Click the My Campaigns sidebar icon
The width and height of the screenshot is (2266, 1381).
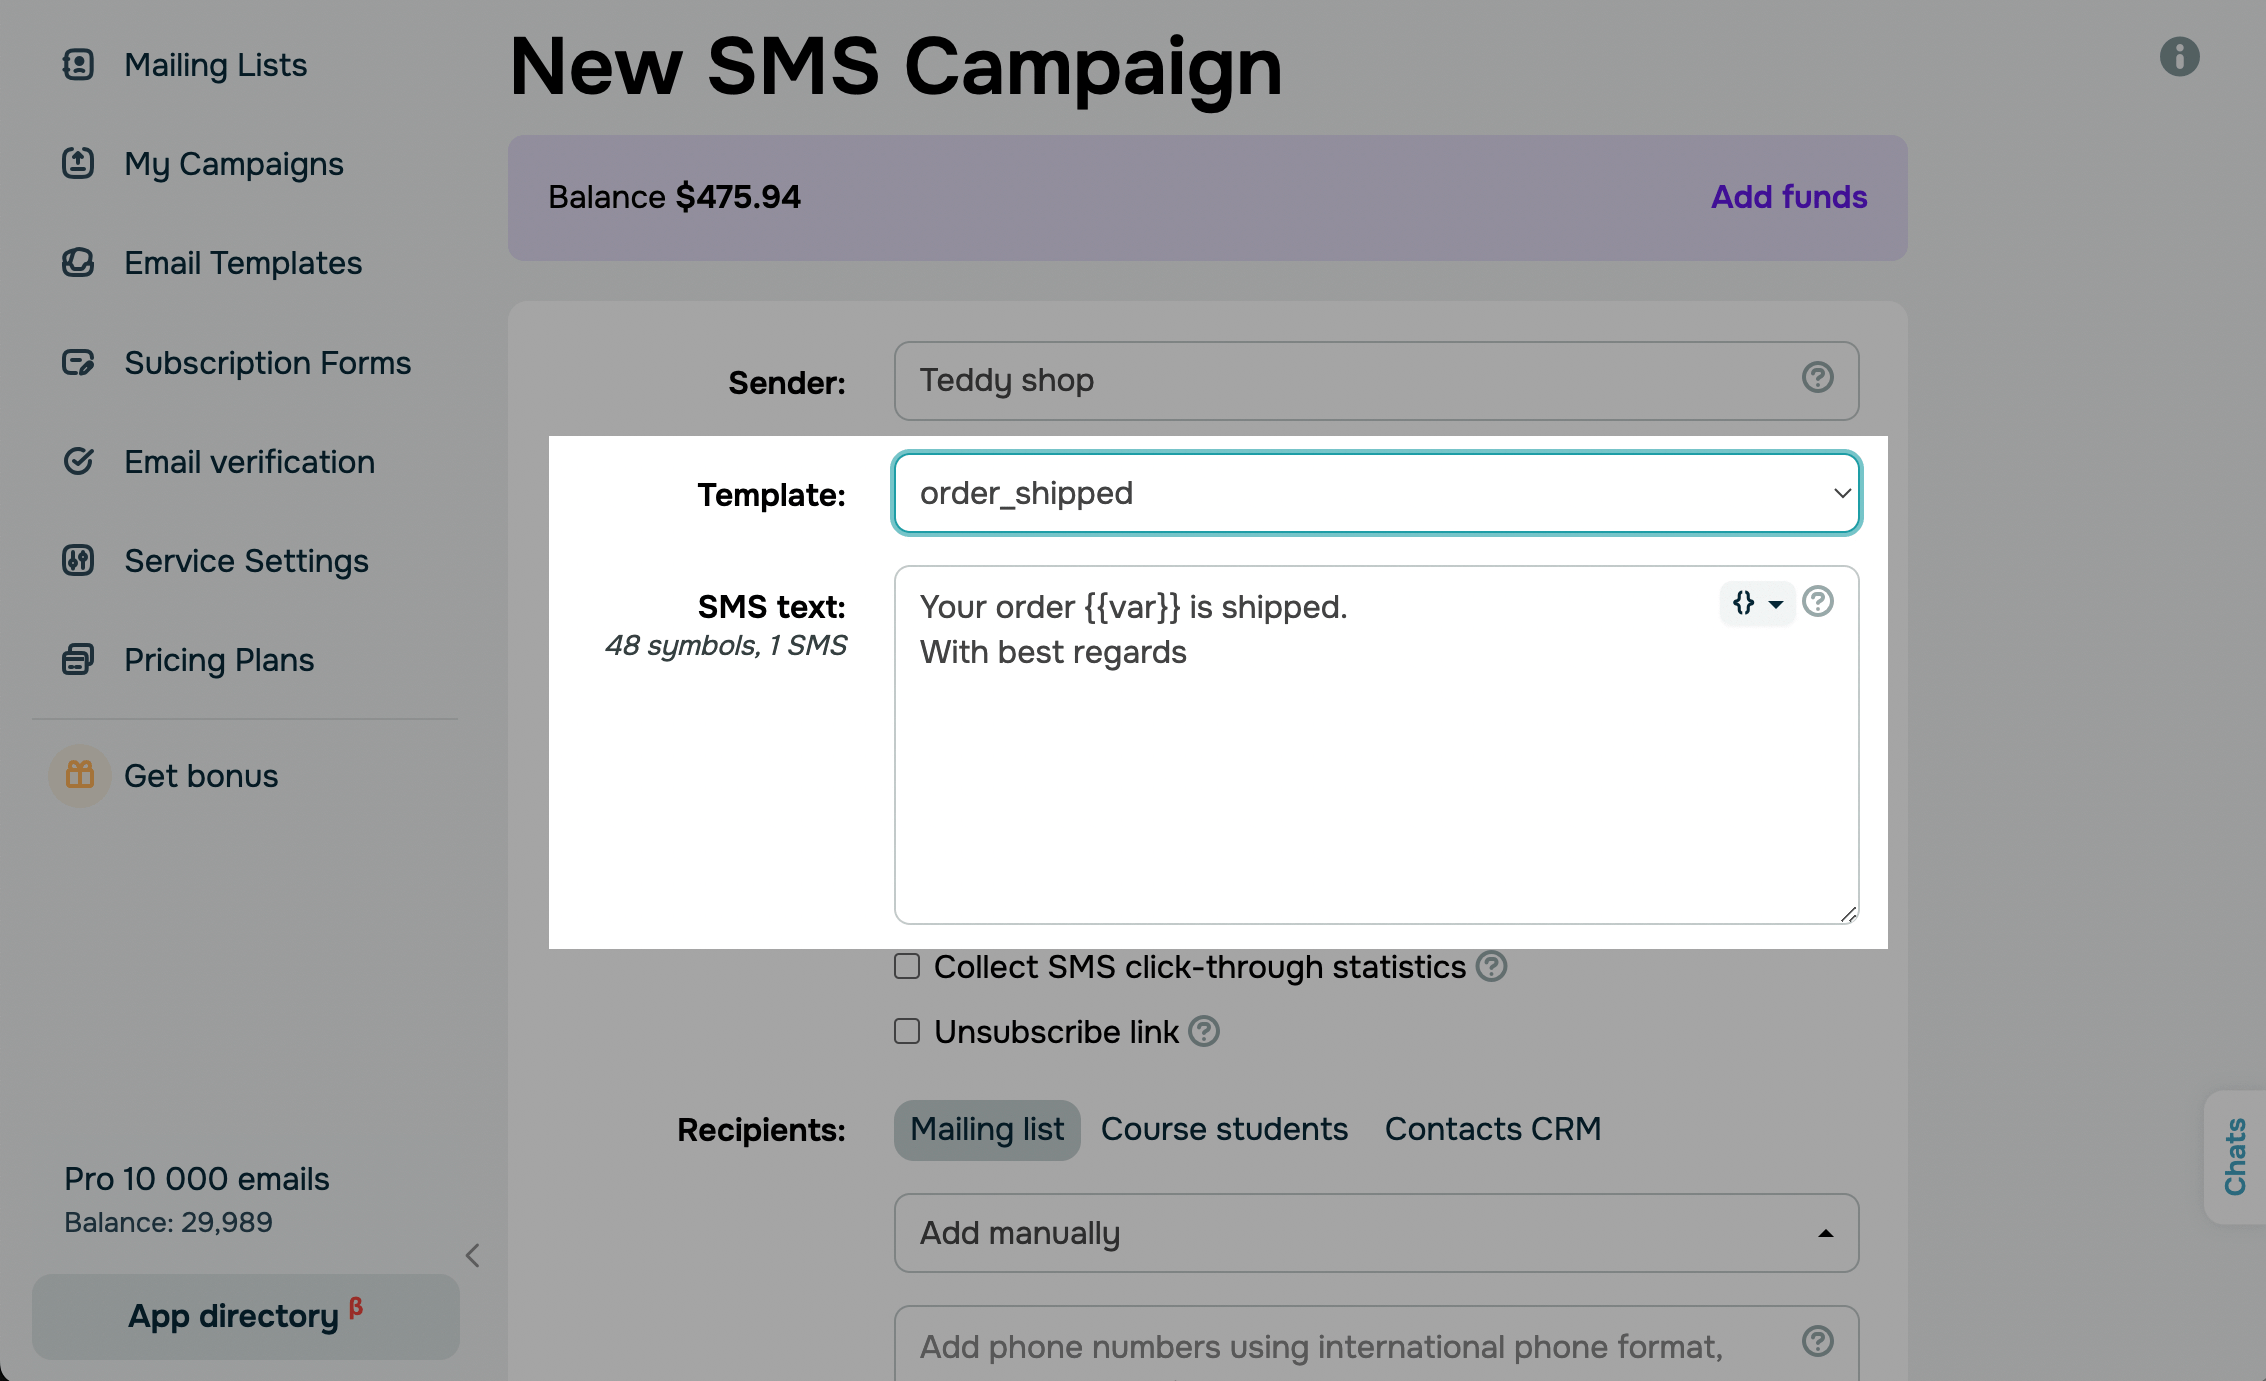coord(78,163)
